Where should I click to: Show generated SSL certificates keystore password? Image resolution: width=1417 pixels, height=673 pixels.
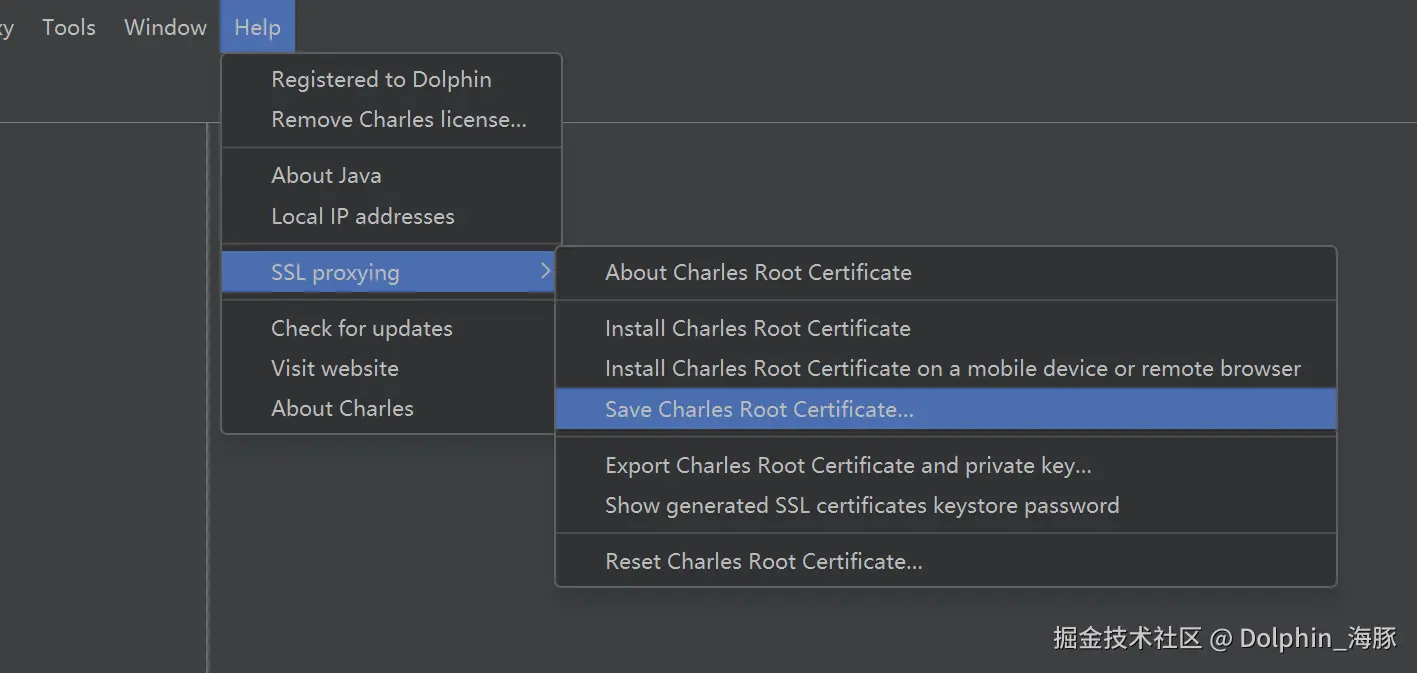click(946, 505)
